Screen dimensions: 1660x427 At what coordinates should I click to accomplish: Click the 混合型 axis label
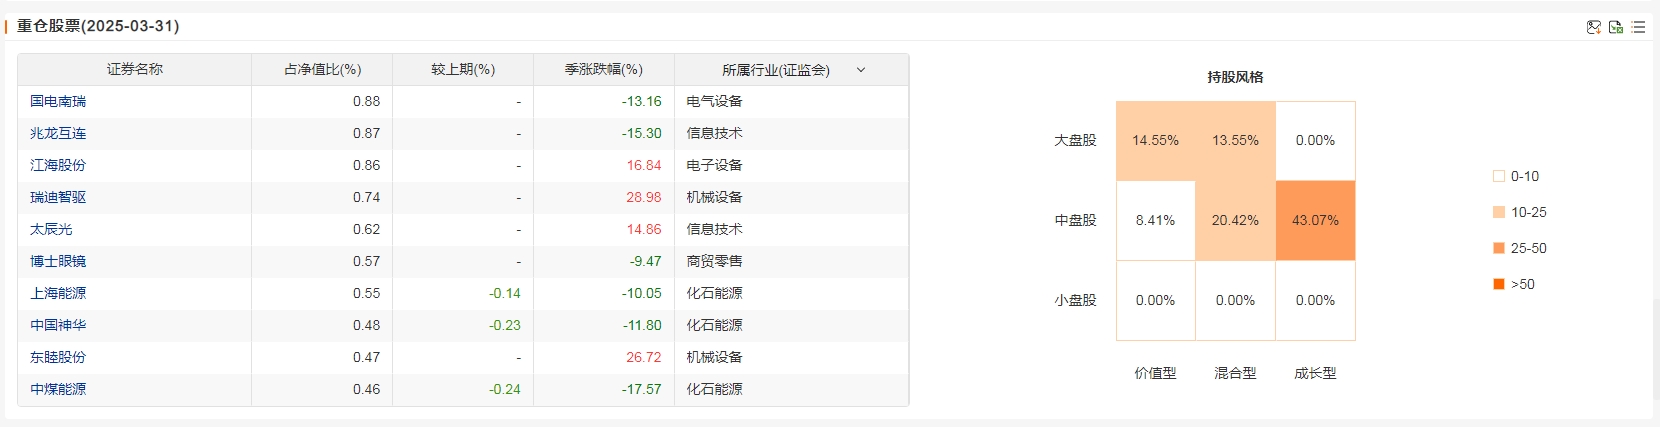coord(1235,373)
